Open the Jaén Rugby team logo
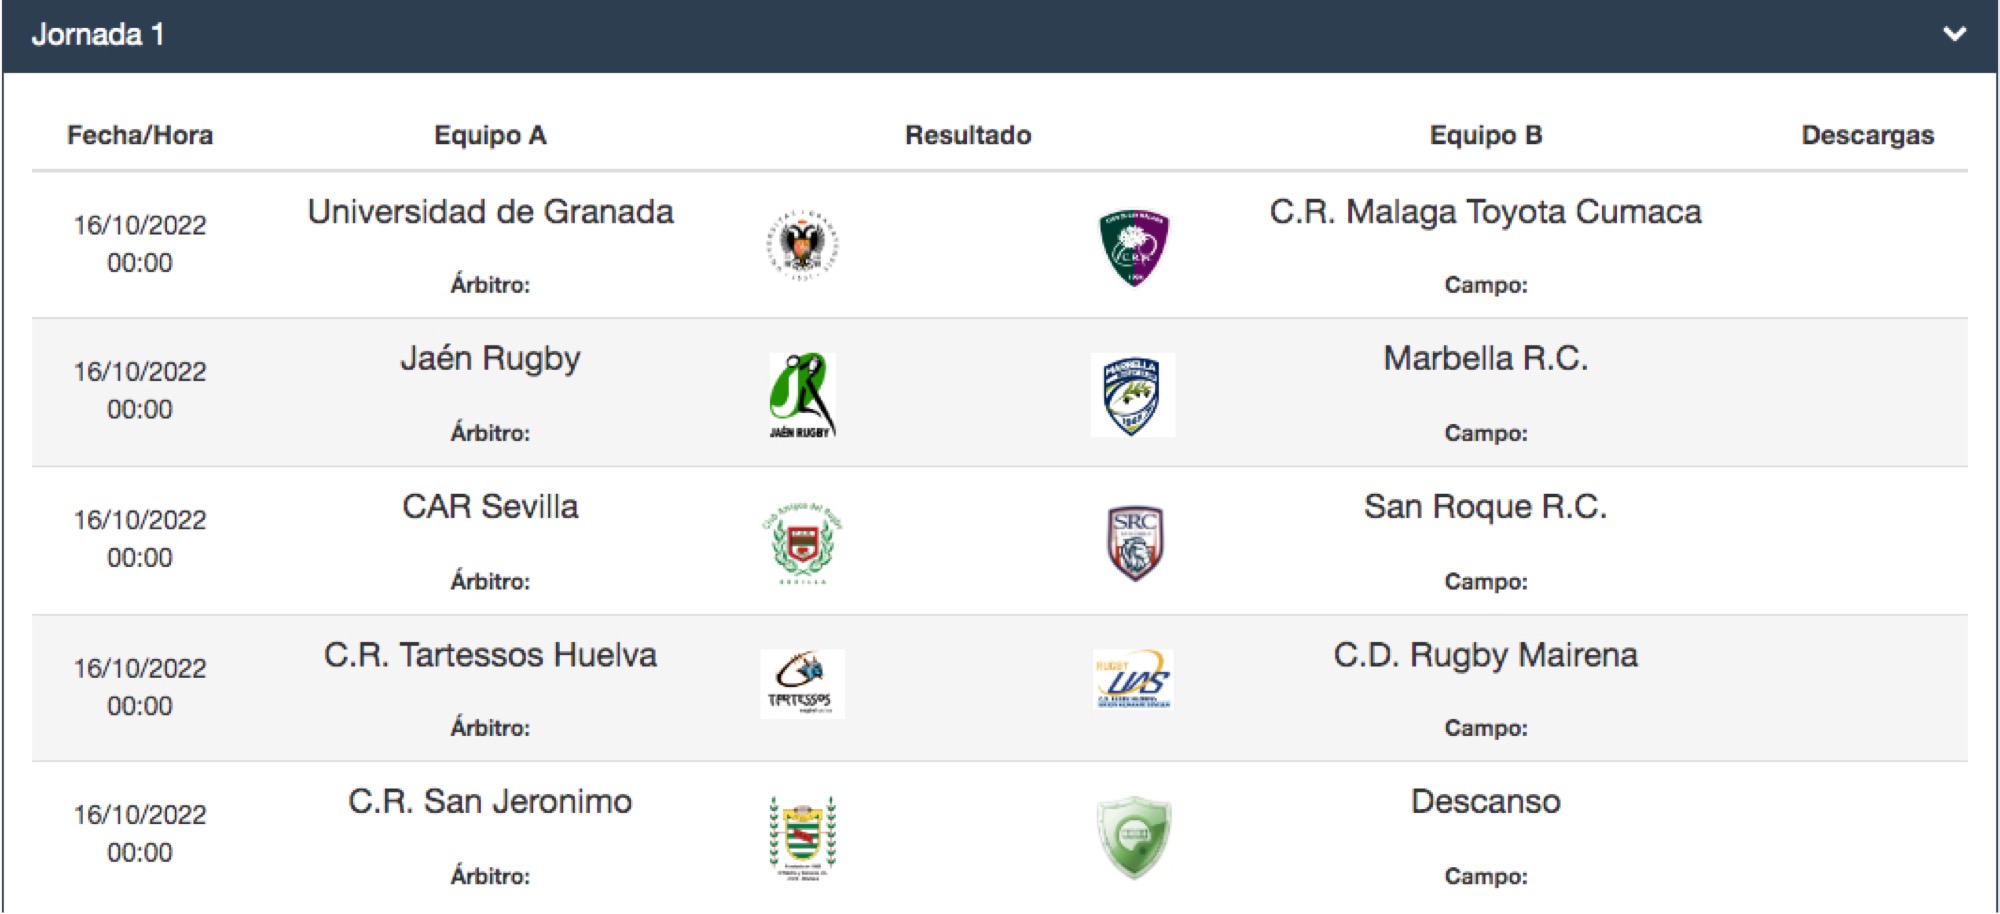Screen dimensions: 2000x914 tap(802, 395)
